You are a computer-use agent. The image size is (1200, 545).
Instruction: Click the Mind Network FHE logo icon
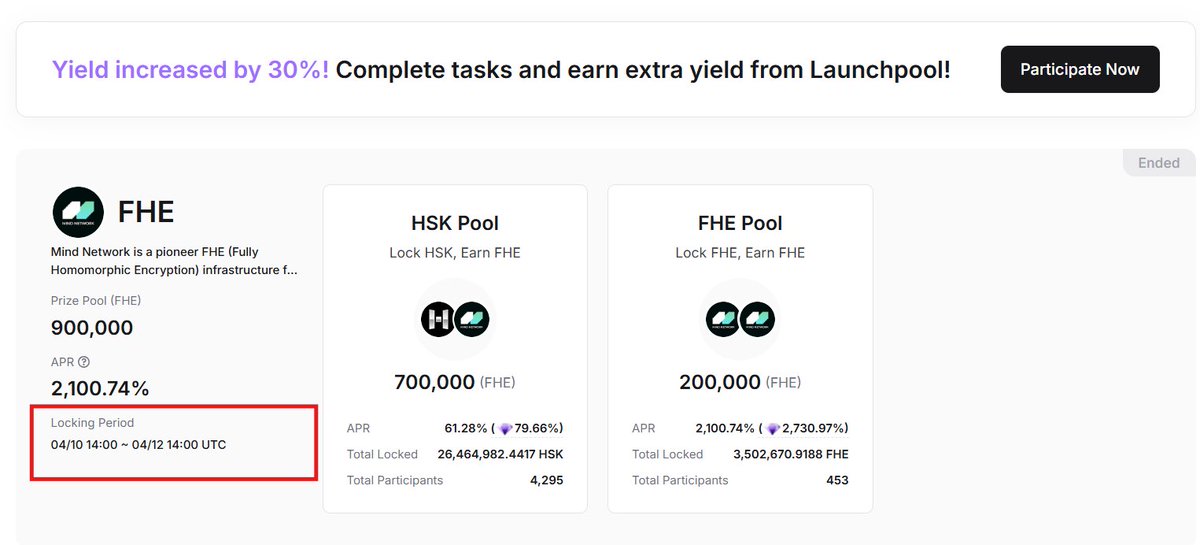point(78,212)
